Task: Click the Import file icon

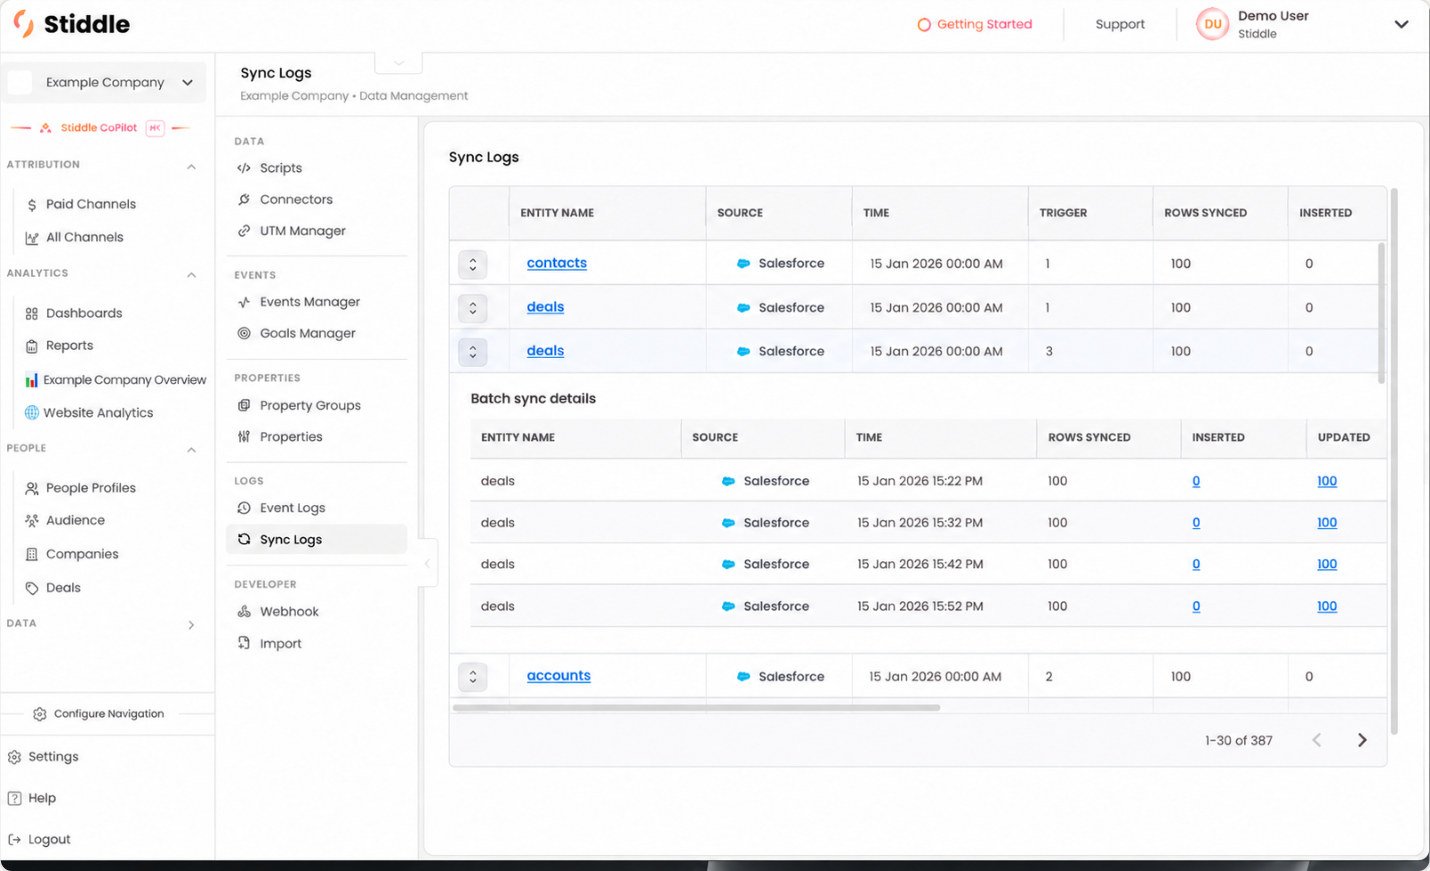Action: (244, 643)
